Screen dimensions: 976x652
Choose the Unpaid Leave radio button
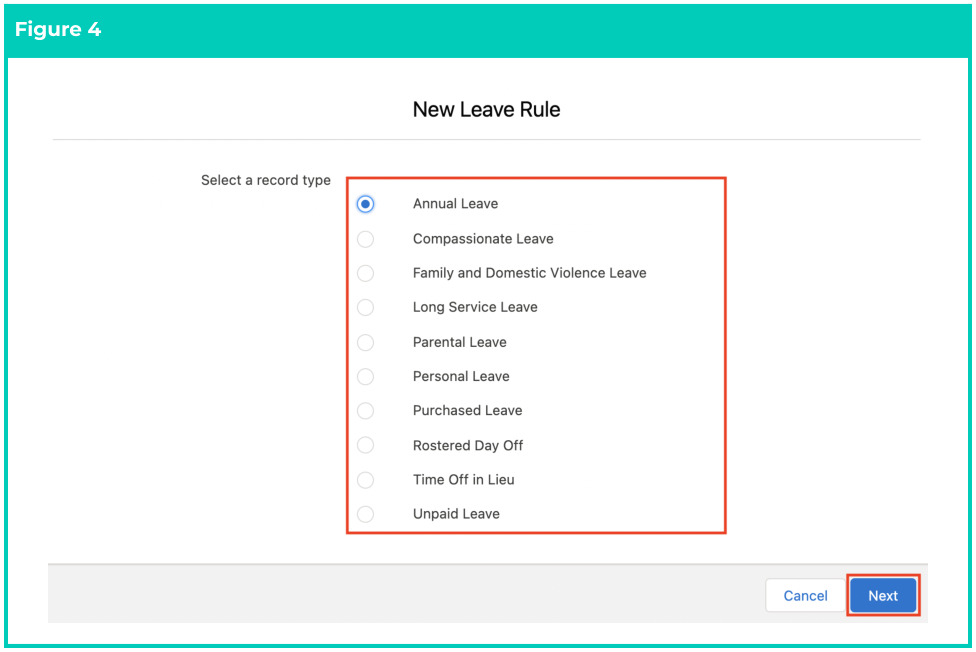tap(365, 514)
